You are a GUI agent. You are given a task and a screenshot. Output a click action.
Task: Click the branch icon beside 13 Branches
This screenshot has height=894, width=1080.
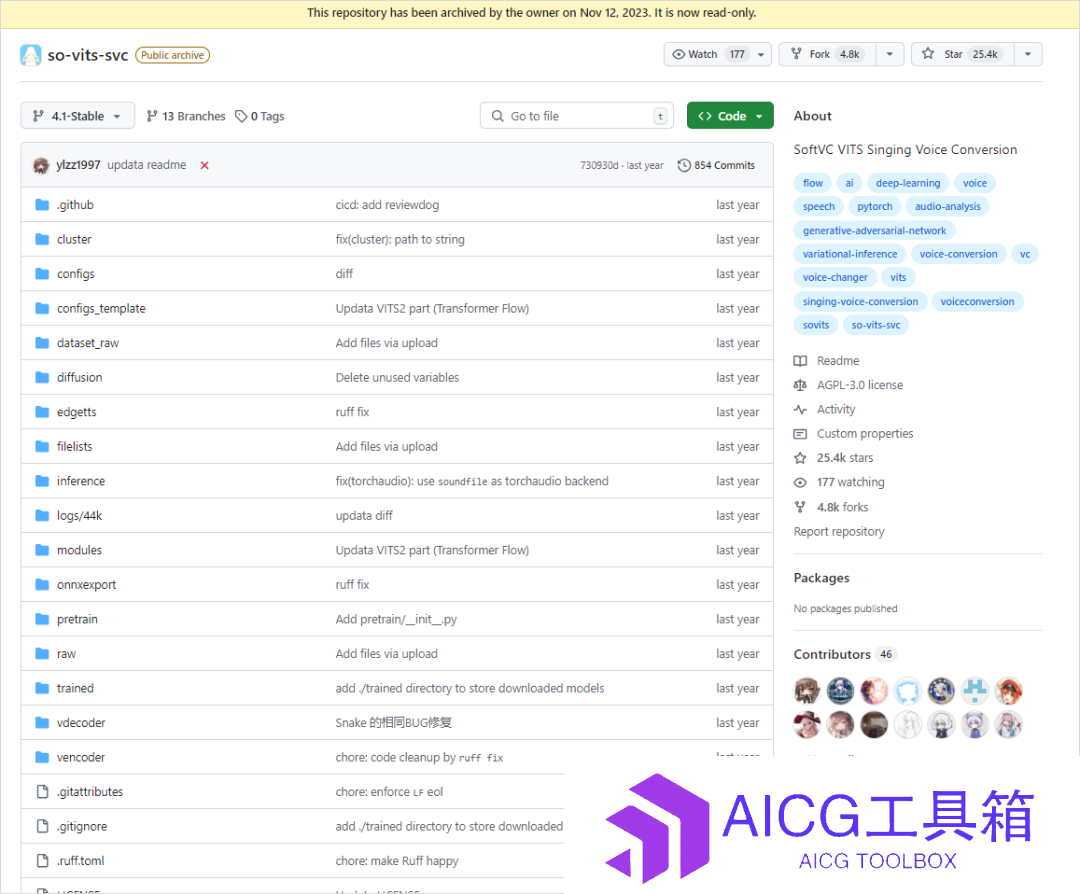click(x=152, y=116)
